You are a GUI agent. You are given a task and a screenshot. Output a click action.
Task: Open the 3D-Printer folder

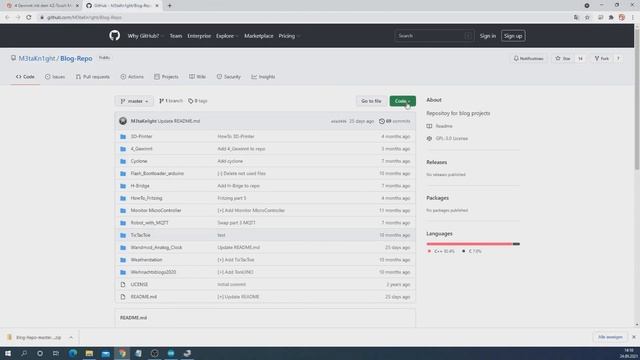(x=141, y=136)
